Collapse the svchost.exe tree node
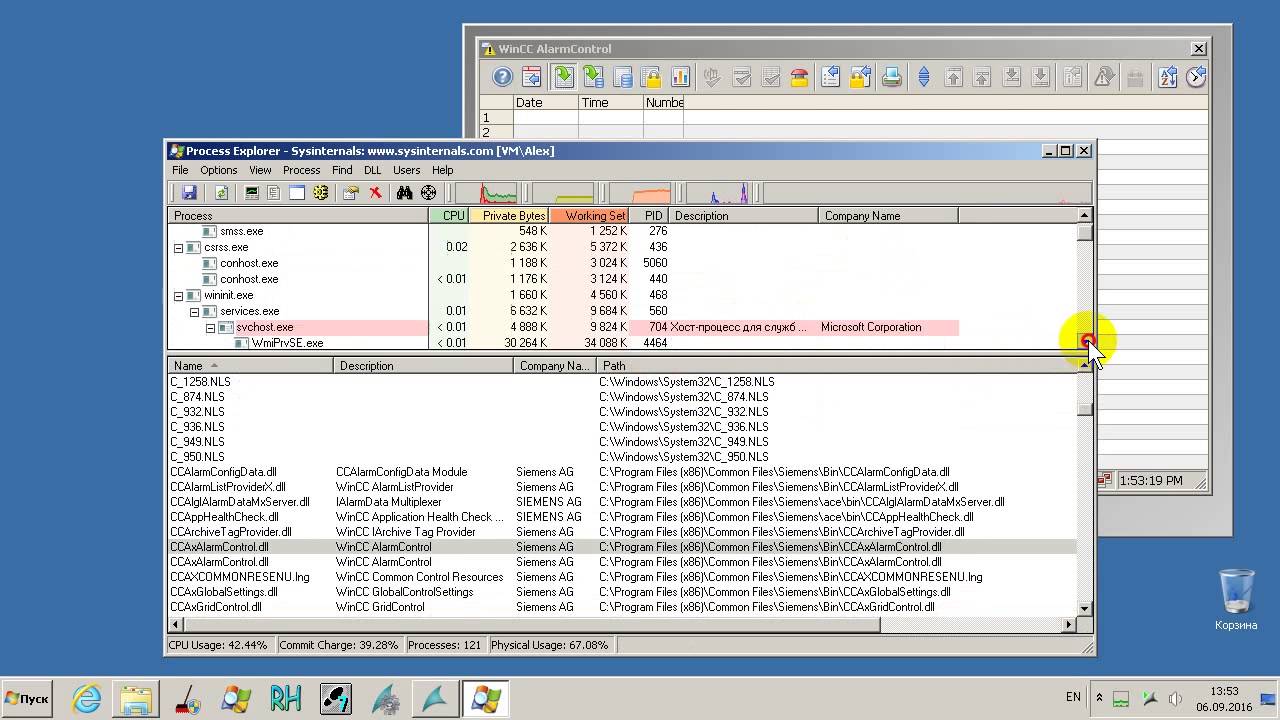 coord(211,327)
